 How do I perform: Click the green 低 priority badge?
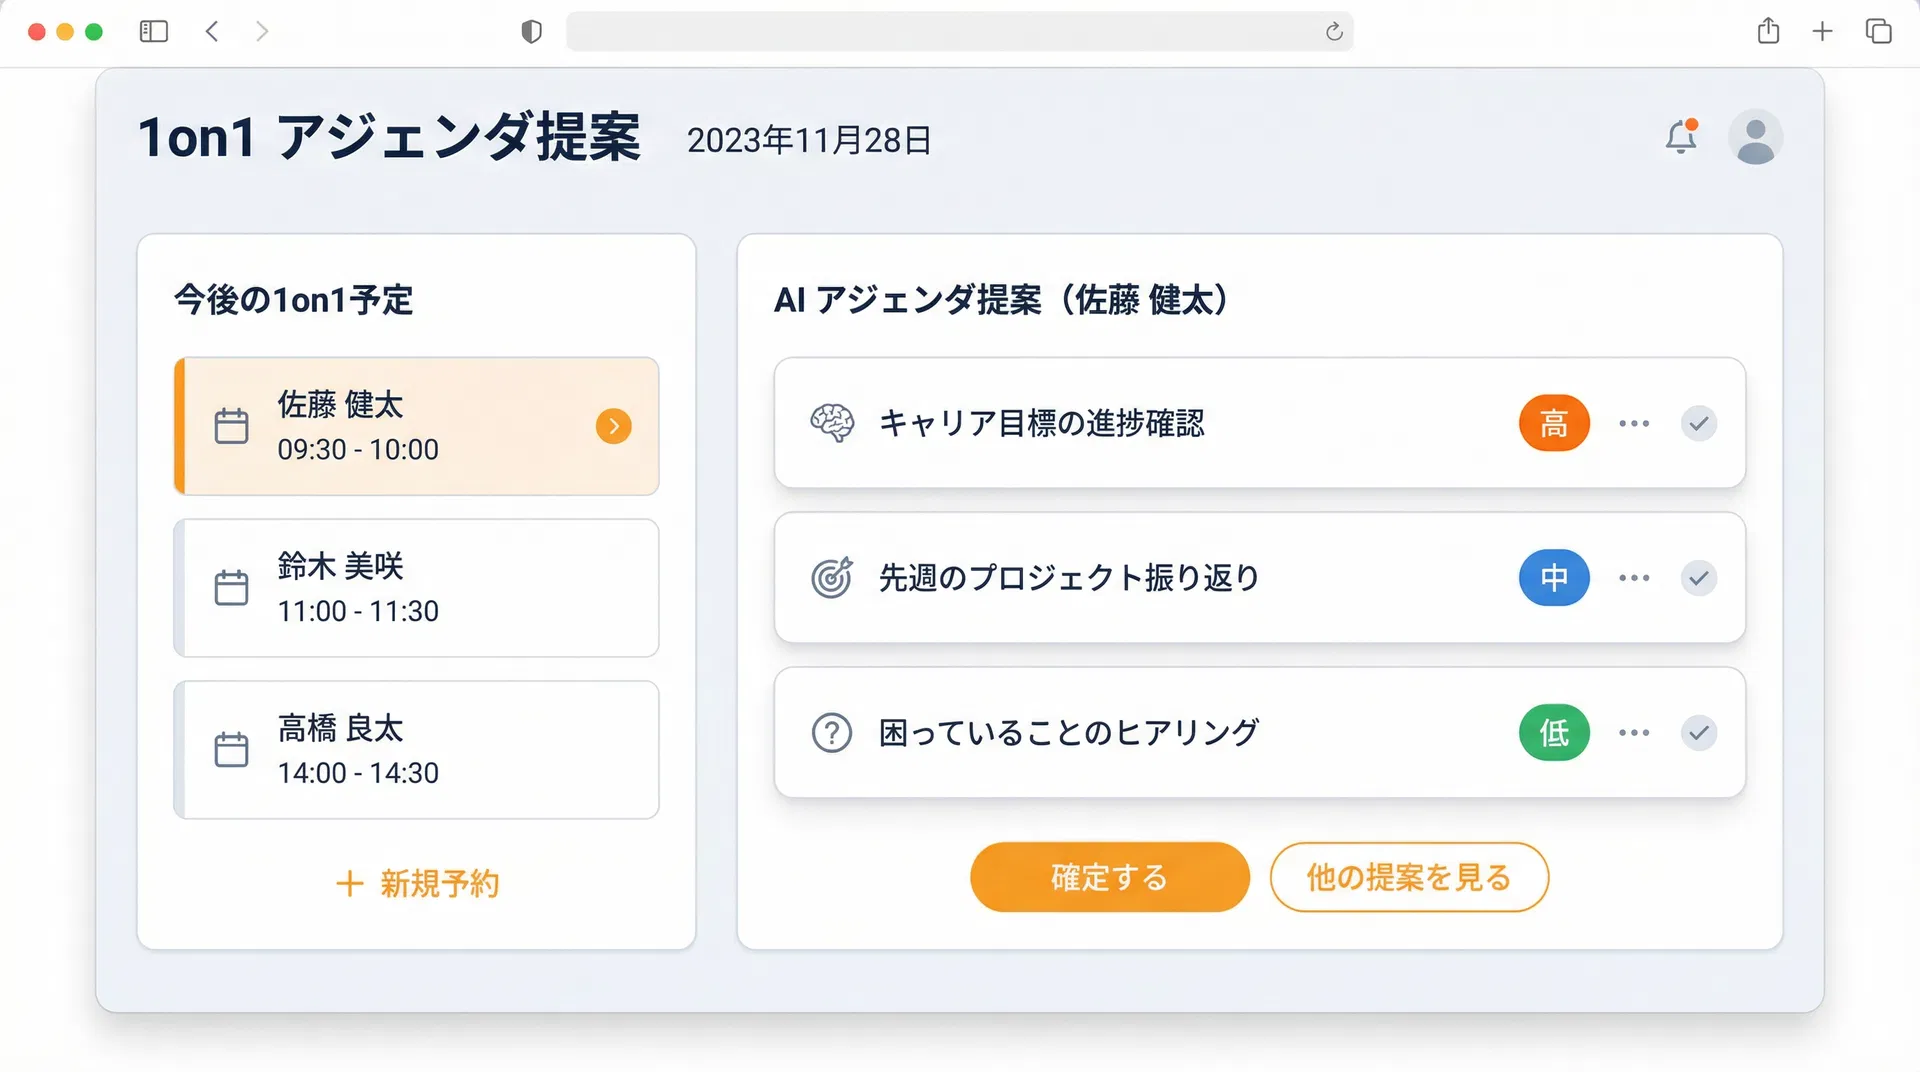[x=1554, y=733]
